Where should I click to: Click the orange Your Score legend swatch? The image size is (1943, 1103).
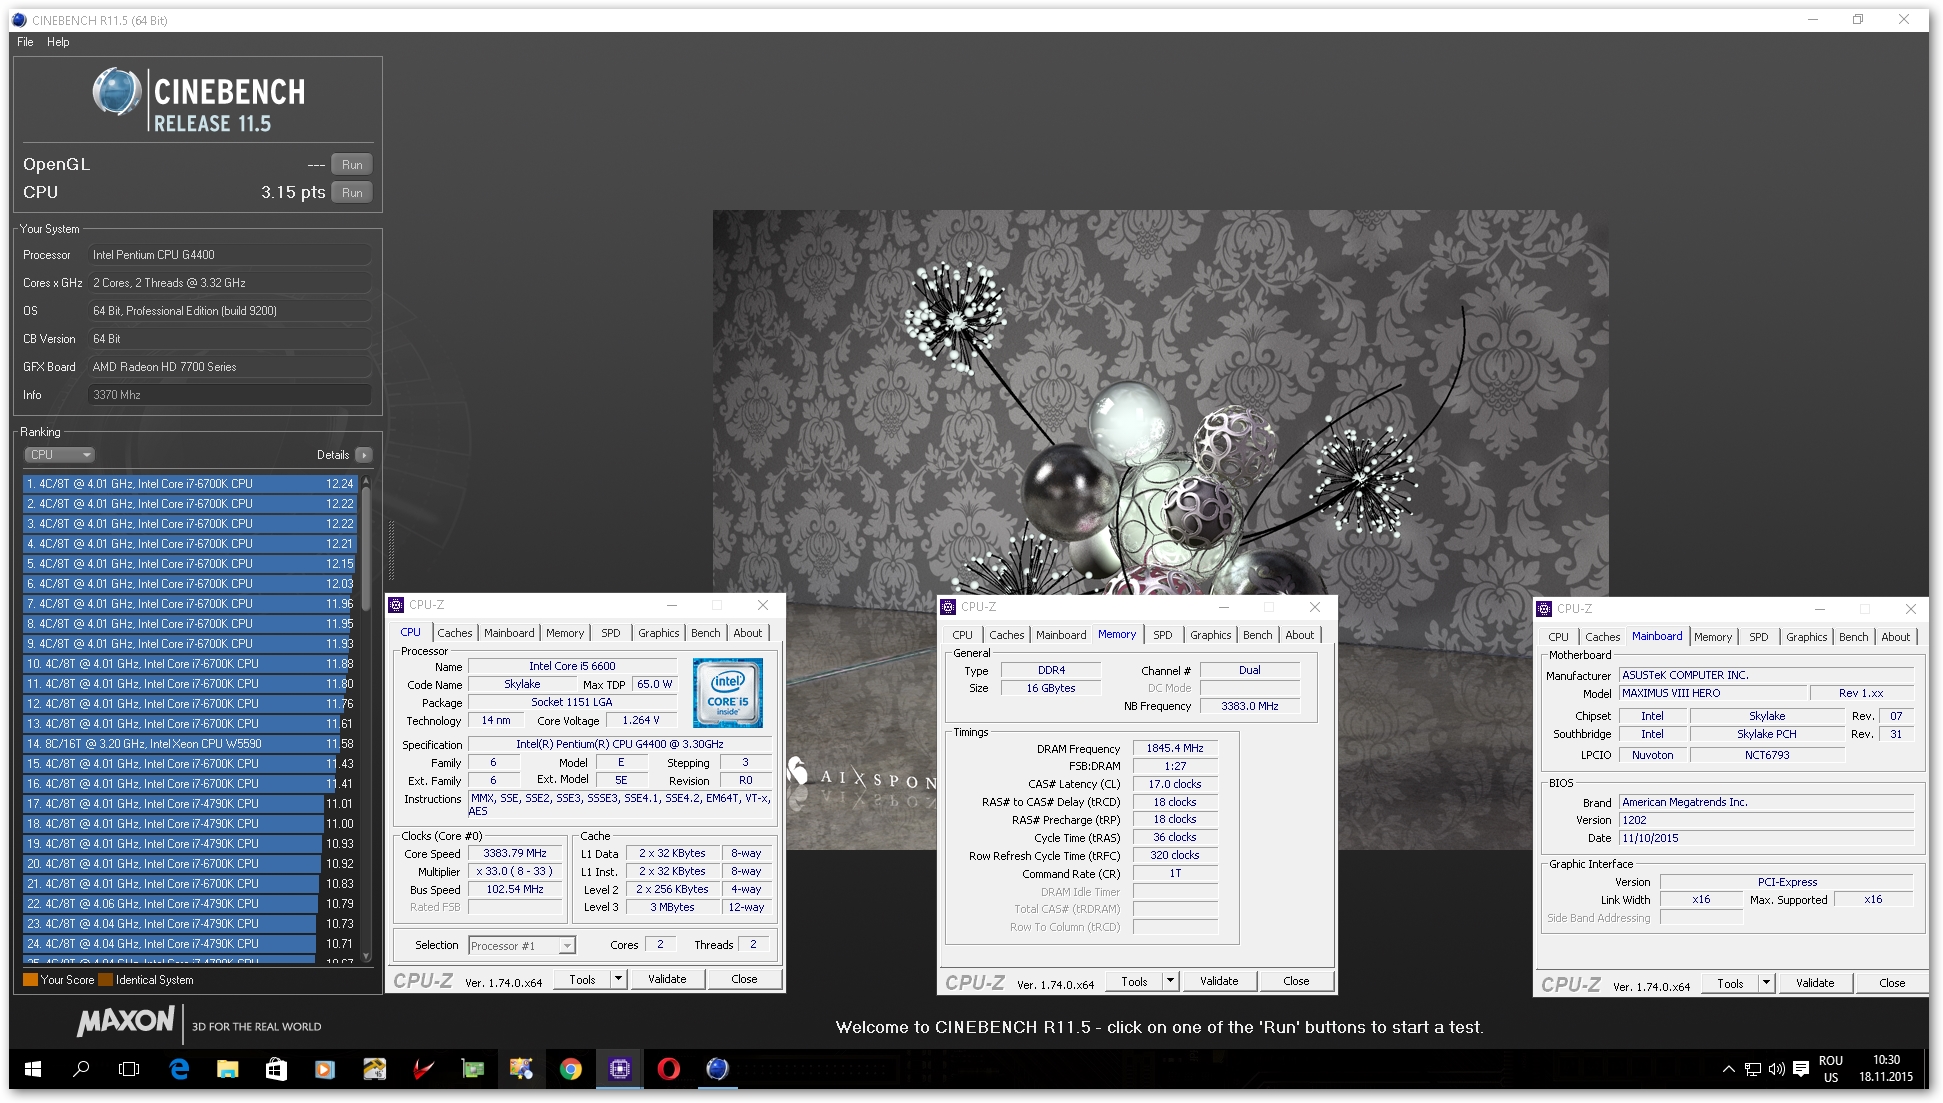point(30,980)
